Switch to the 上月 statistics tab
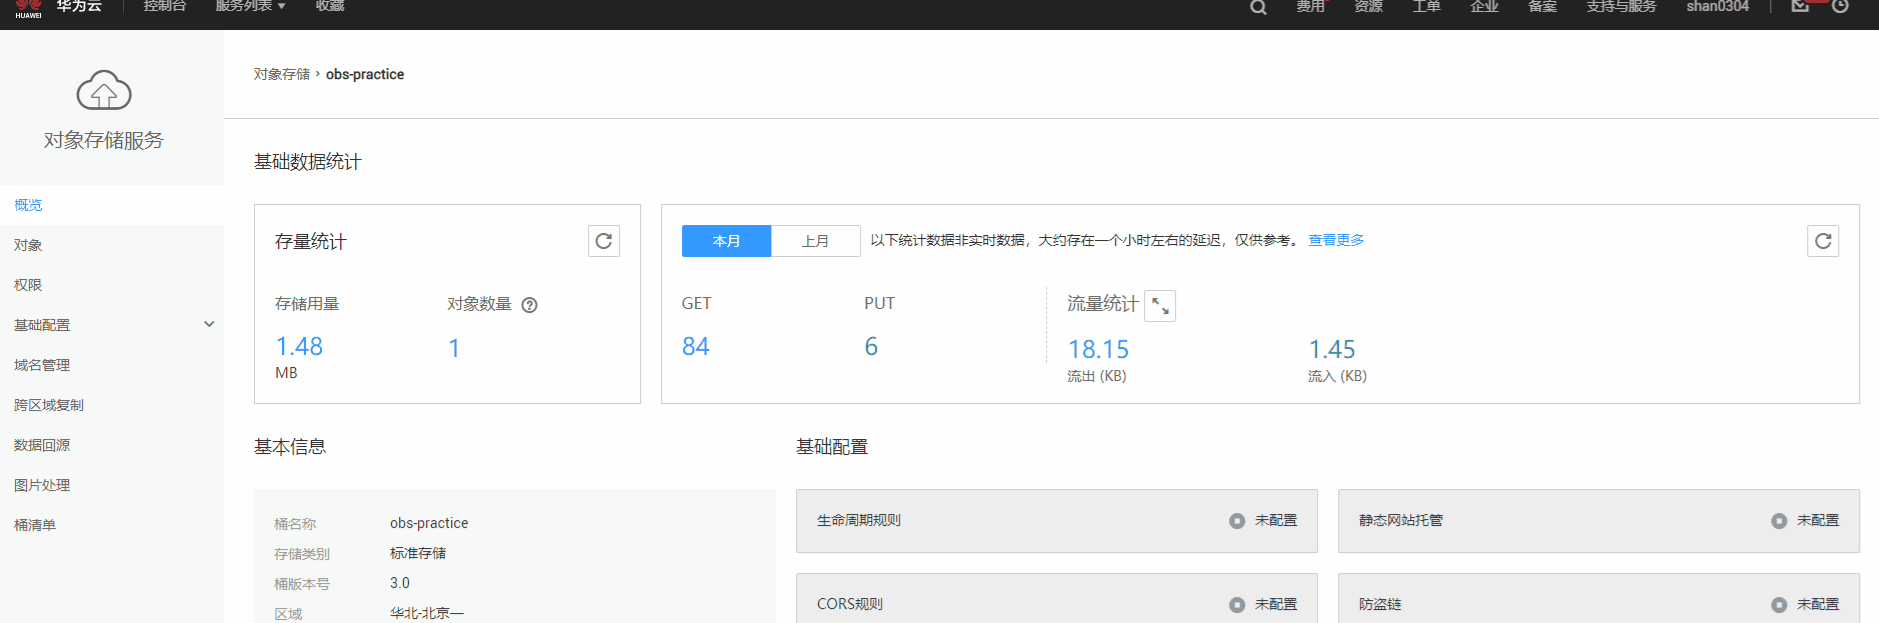Image resolution: width=1879 pixels, height=623 pixels. [x=816, y=241]
